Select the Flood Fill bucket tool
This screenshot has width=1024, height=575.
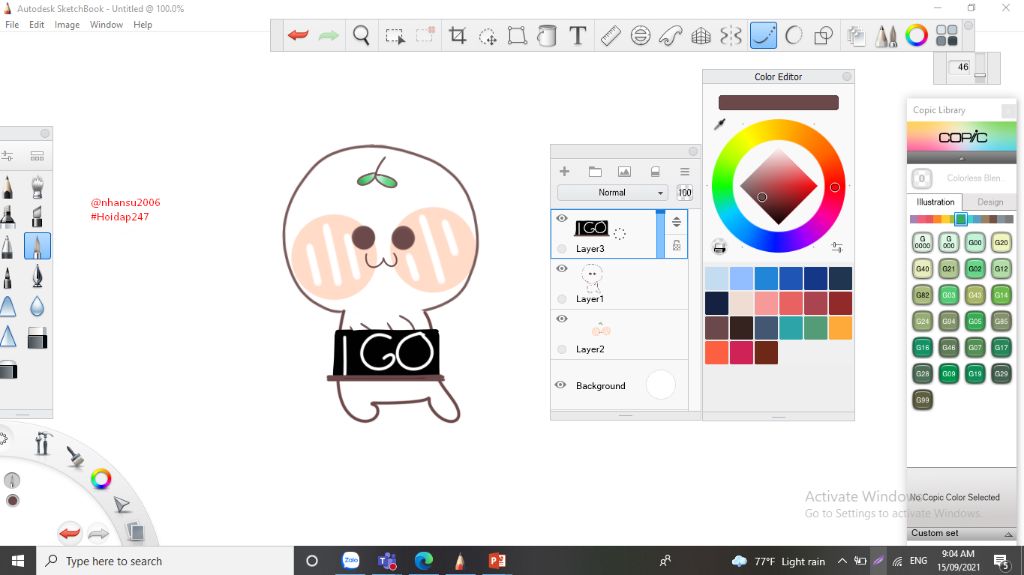coord(547,35)
